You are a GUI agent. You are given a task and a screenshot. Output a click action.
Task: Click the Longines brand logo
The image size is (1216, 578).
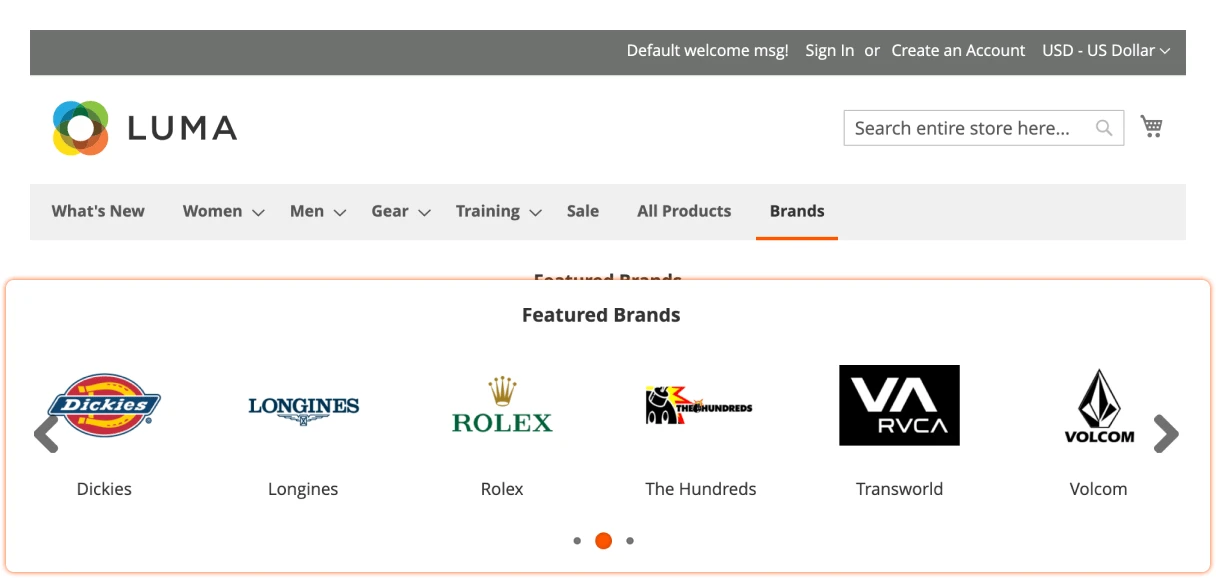point(303,405)
